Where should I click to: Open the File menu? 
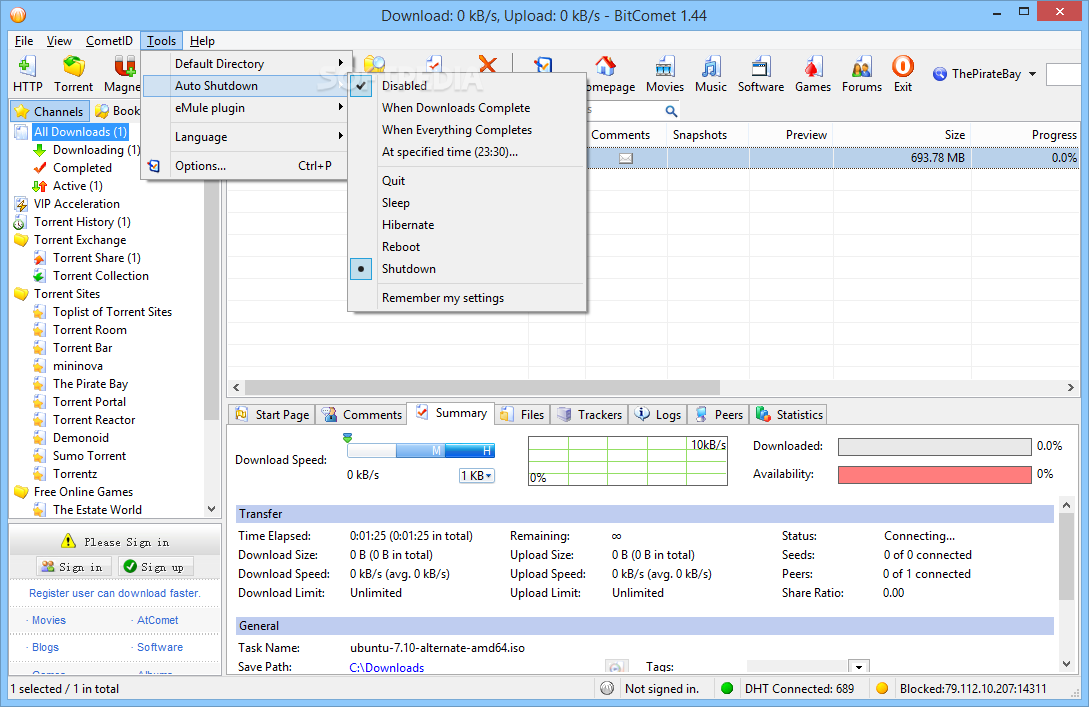click(x=24, y=41)
